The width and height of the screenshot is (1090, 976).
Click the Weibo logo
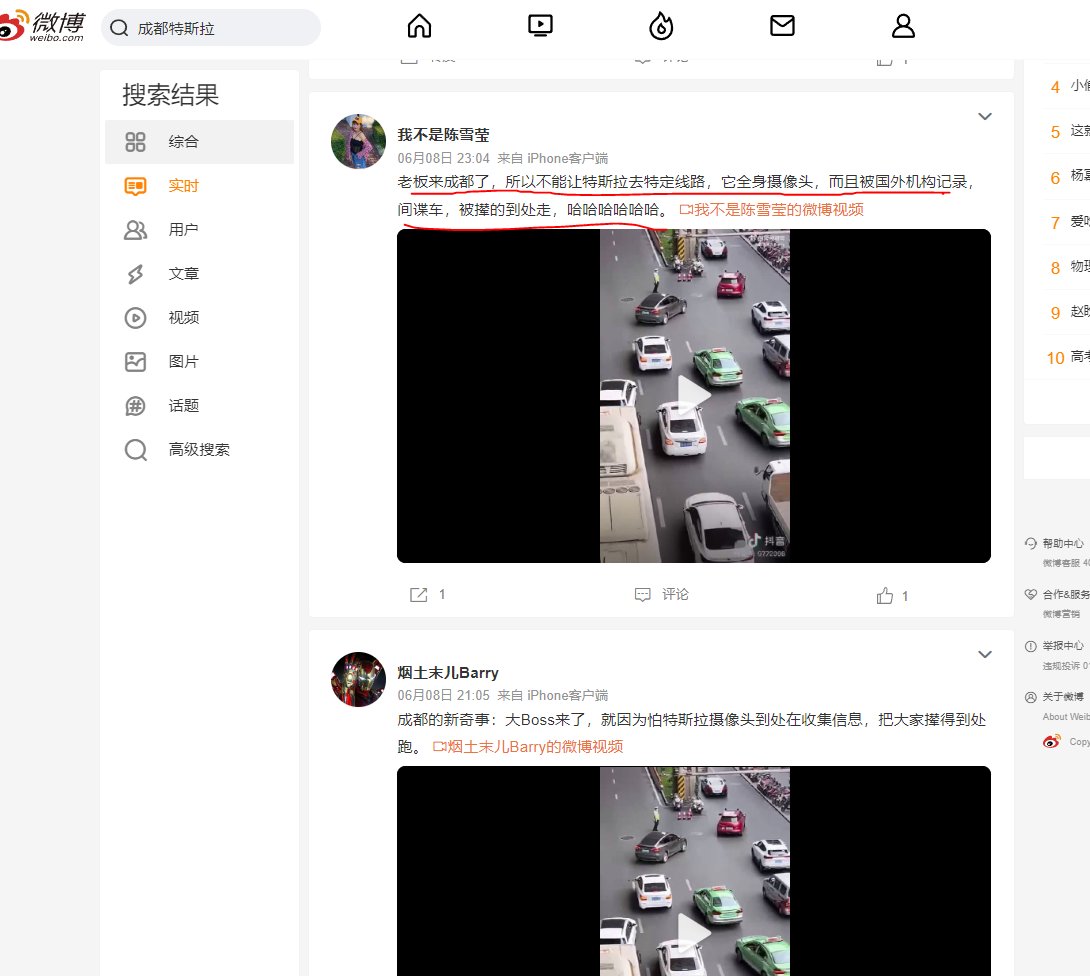pos(42,26)
